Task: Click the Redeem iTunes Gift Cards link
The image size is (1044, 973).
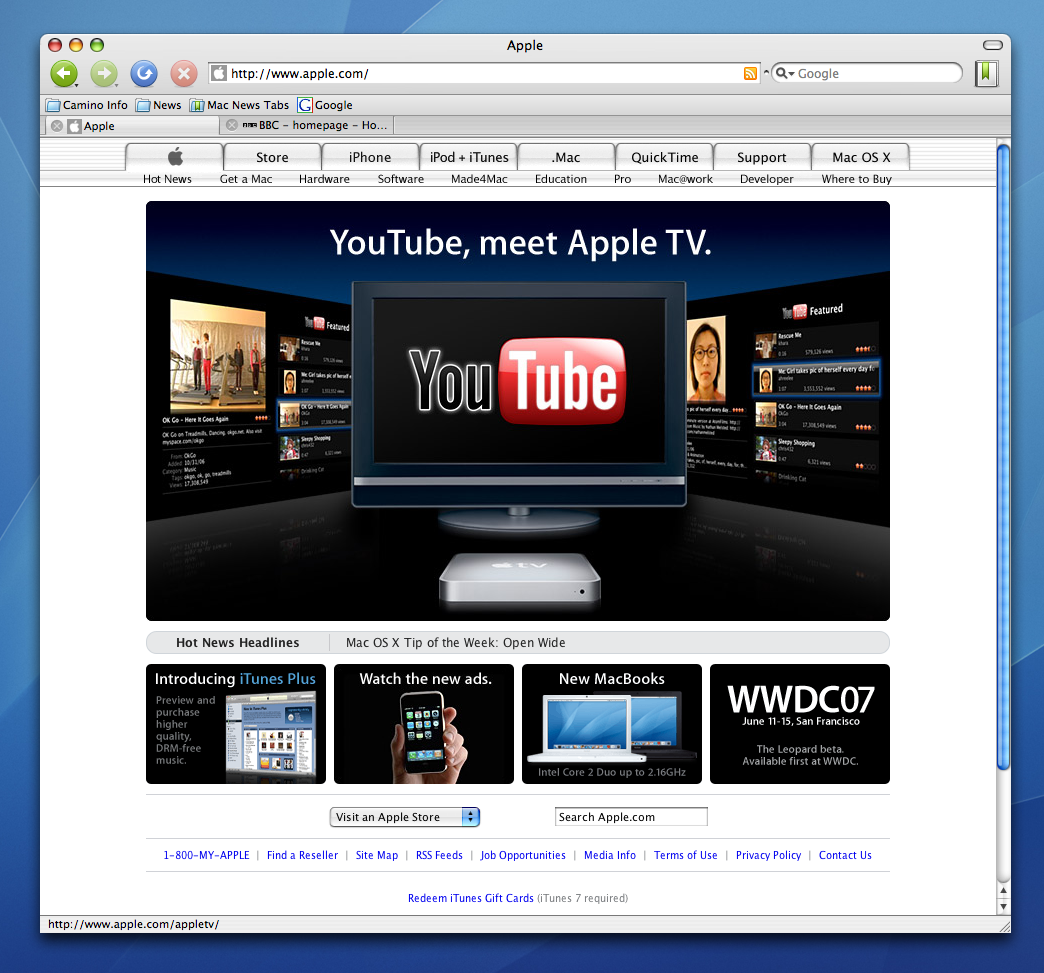Action: 471,898
